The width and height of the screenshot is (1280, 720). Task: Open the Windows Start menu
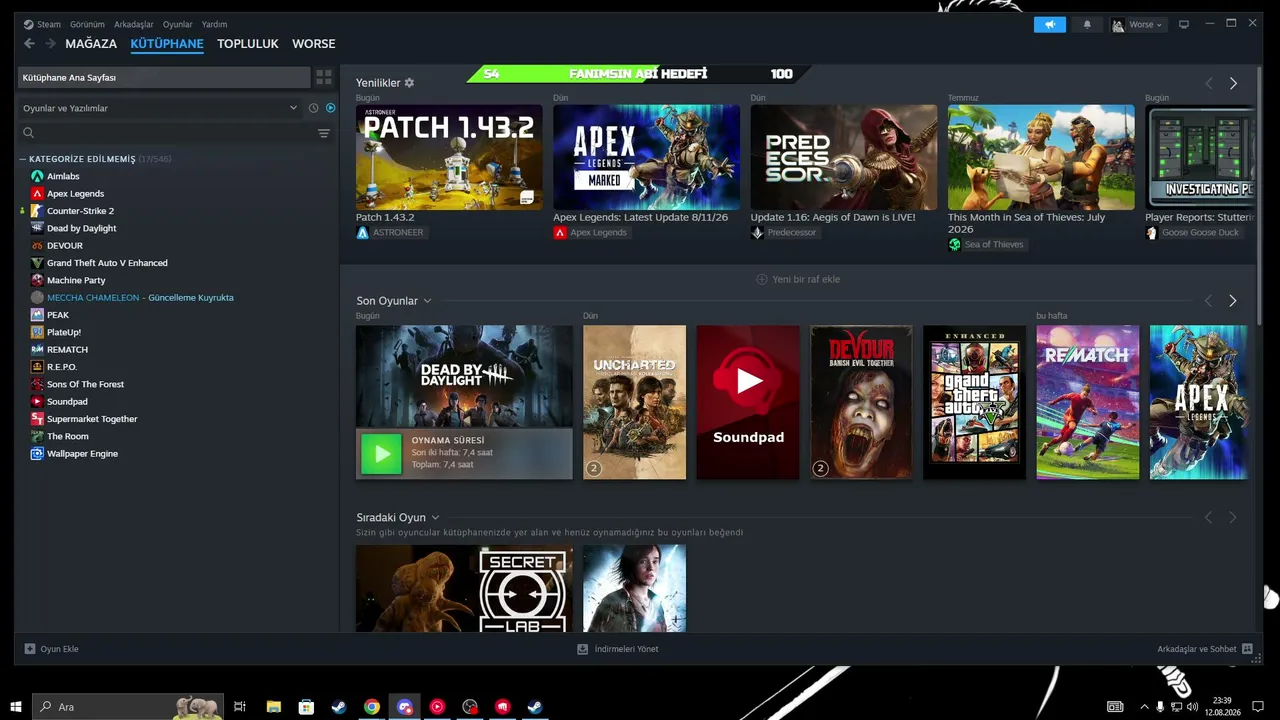tap(16, 707)
